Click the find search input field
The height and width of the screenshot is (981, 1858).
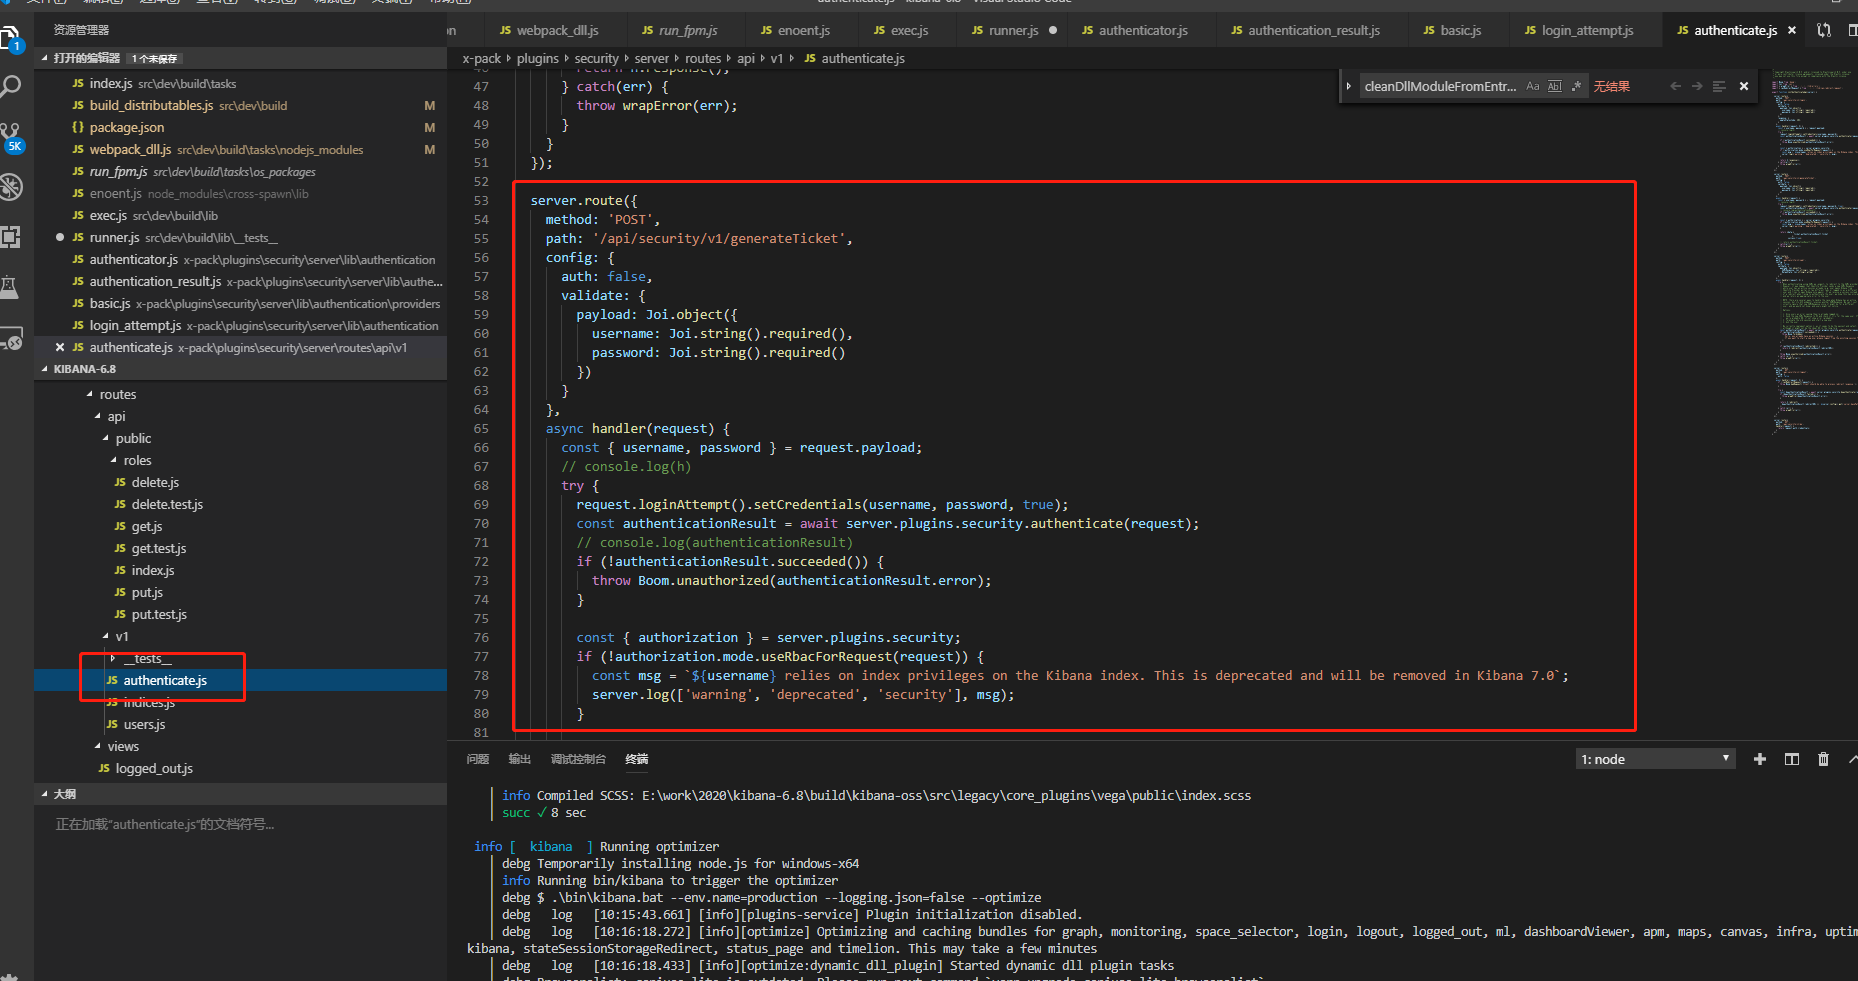(x=1439, y=86)
